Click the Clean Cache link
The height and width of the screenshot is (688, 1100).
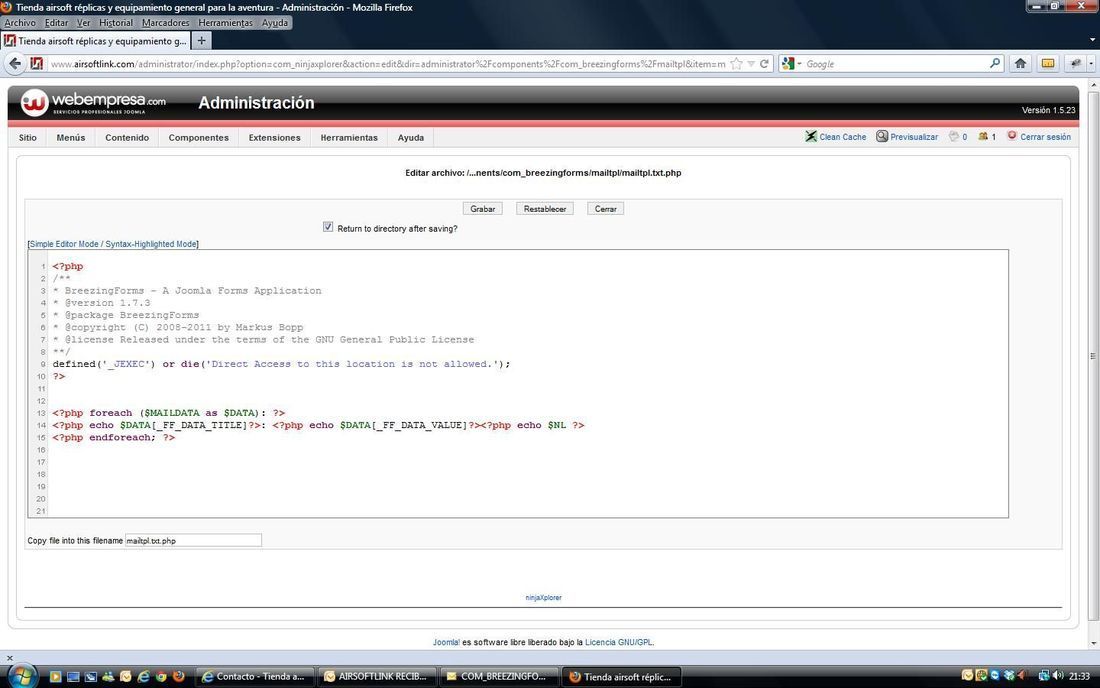point(843,137)
